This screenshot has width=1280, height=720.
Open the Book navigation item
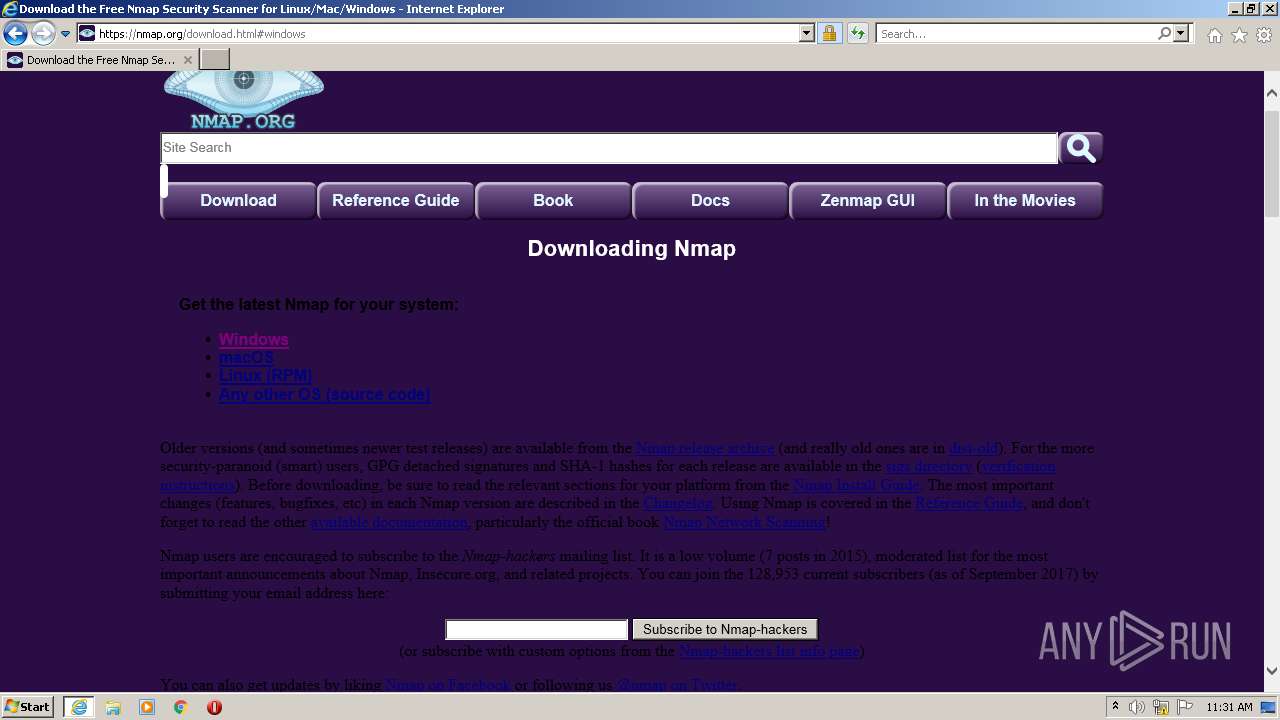553,200
